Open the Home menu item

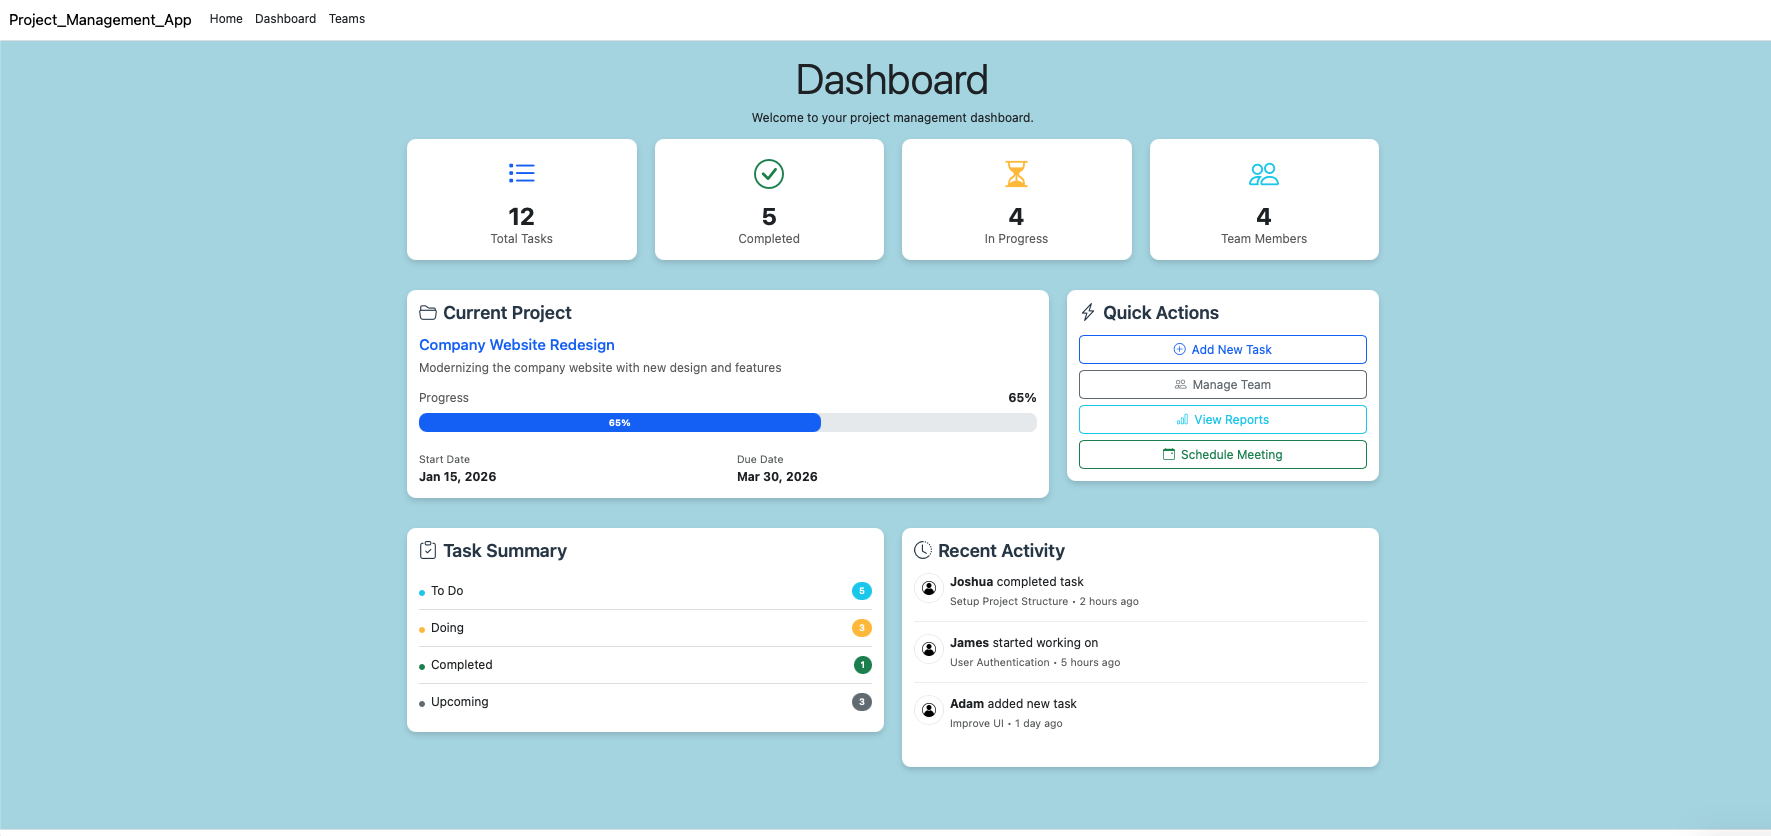226,19
